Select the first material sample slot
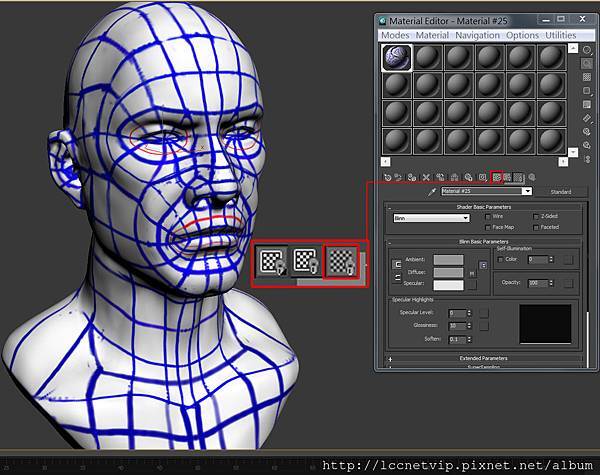Image resolution: width=600 pixels, height=475 pixels. 397,57
